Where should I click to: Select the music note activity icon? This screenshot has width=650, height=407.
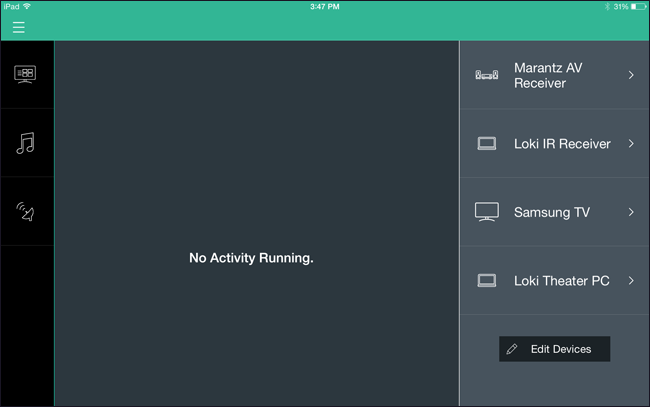point(25,143)
